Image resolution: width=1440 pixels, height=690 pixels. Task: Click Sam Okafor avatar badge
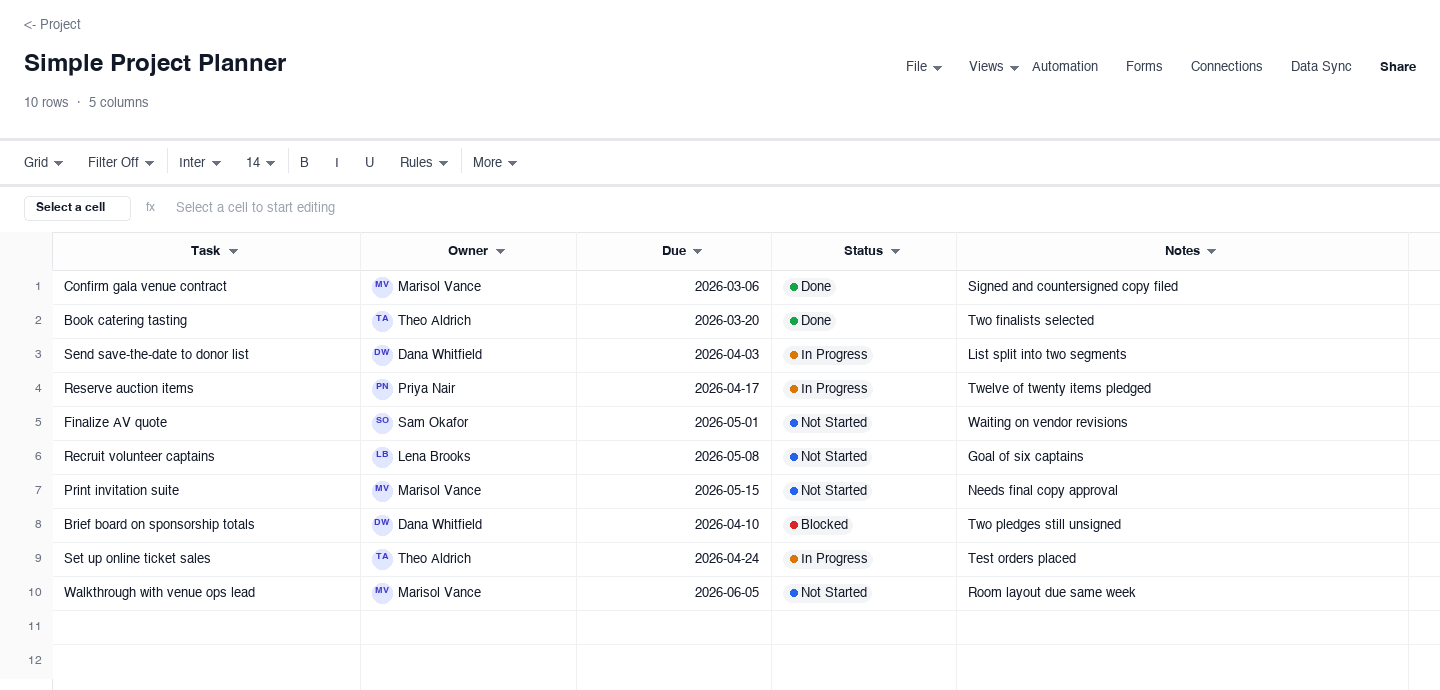click(x=382, y=422)
